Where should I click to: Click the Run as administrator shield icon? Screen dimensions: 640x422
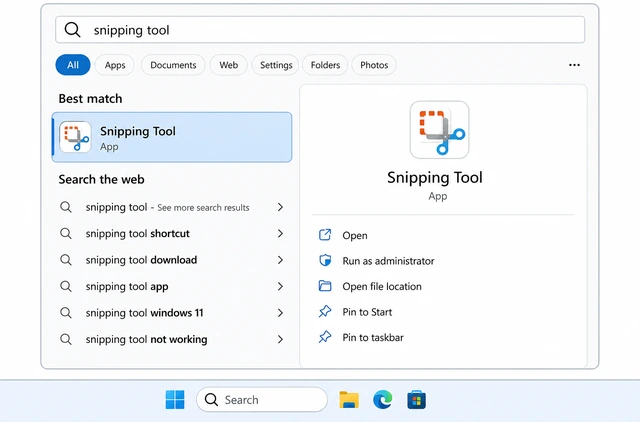325,260
